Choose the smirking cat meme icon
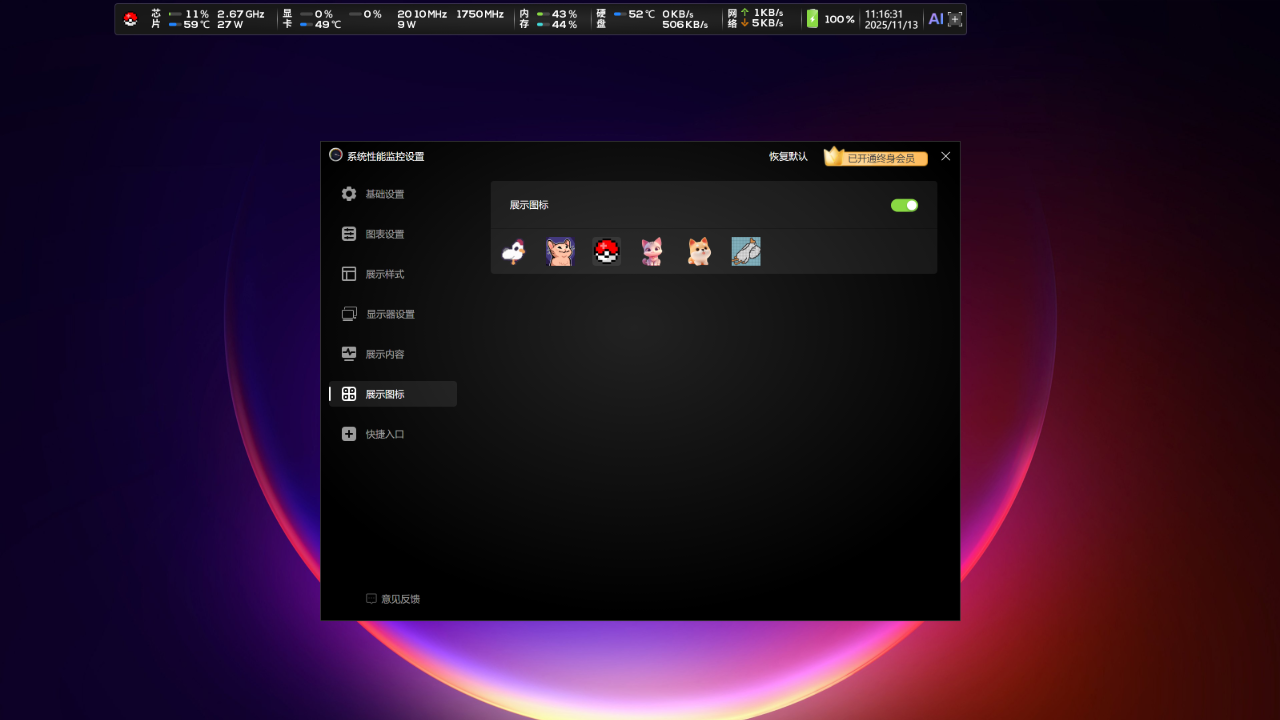This screenshot has height=720, width=1280. (x=560, y=252)
